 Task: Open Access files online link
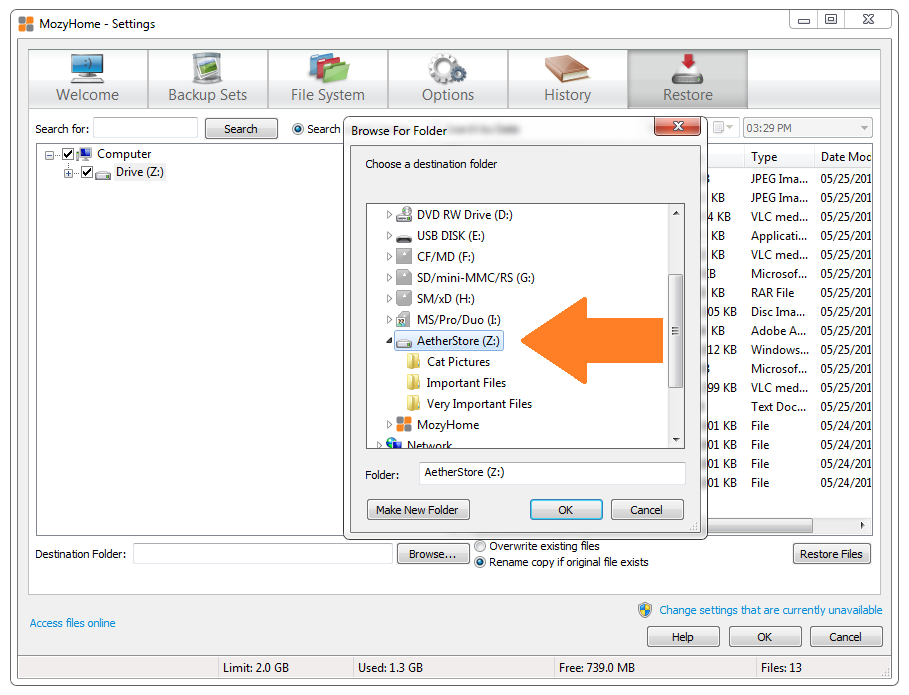[x=72, y=623]
